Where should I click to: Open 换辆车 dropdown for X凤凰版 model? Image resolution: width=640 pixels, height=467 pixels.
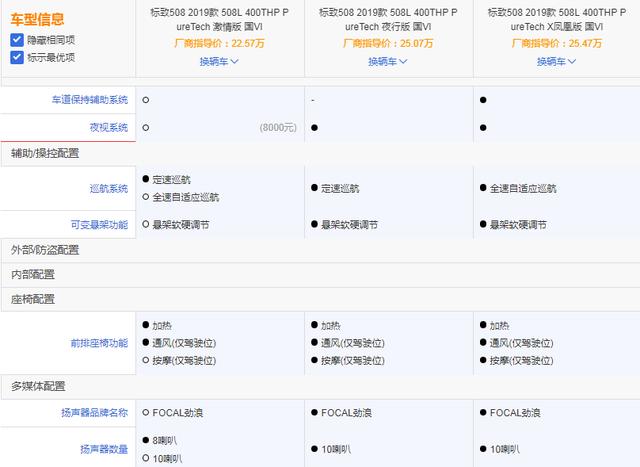click(556, 62)
